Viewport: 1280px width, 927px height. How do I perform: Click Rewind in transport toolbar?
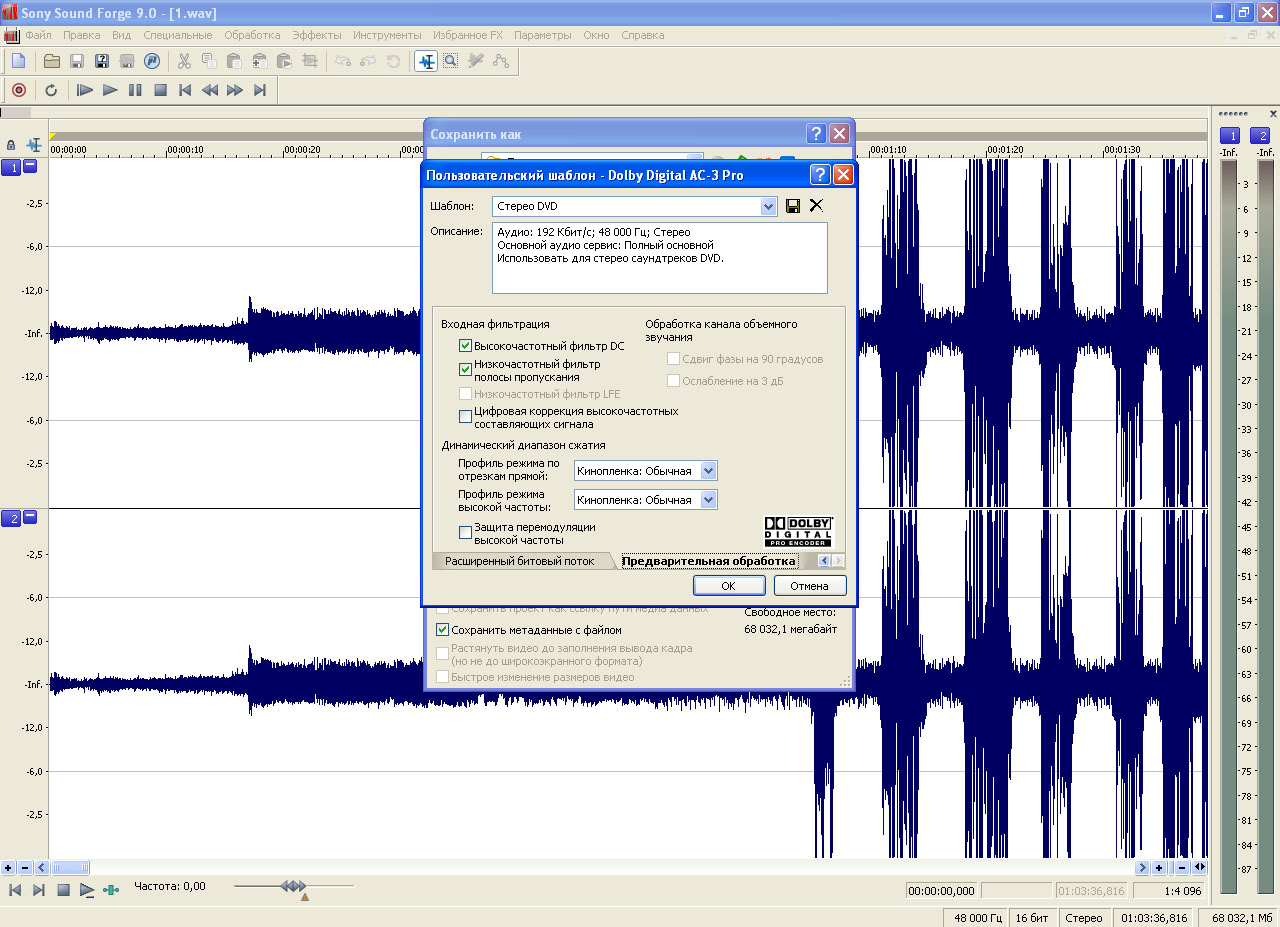click(210, 90)
